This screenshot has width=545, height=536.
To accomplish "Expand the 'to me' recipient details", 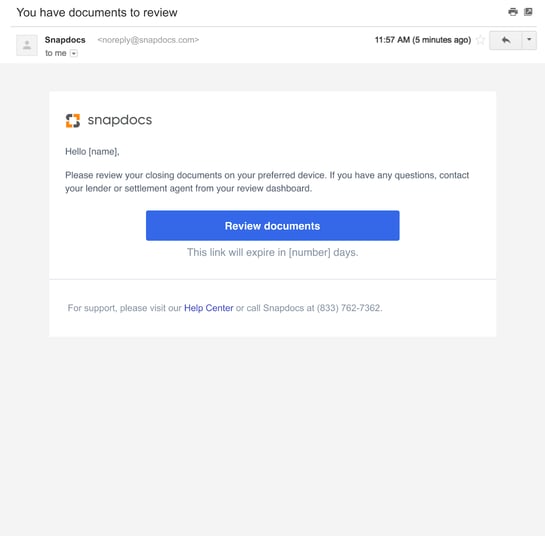I will click(74, 53).
